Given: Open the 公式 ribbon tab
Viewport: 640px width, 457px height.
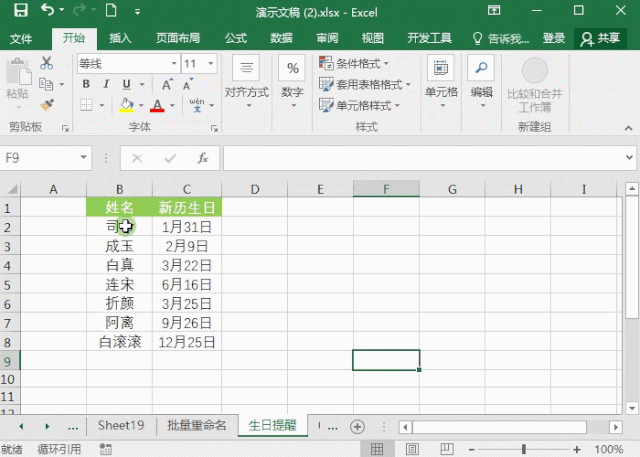Looking at the screenshot, I should [236, 38].
